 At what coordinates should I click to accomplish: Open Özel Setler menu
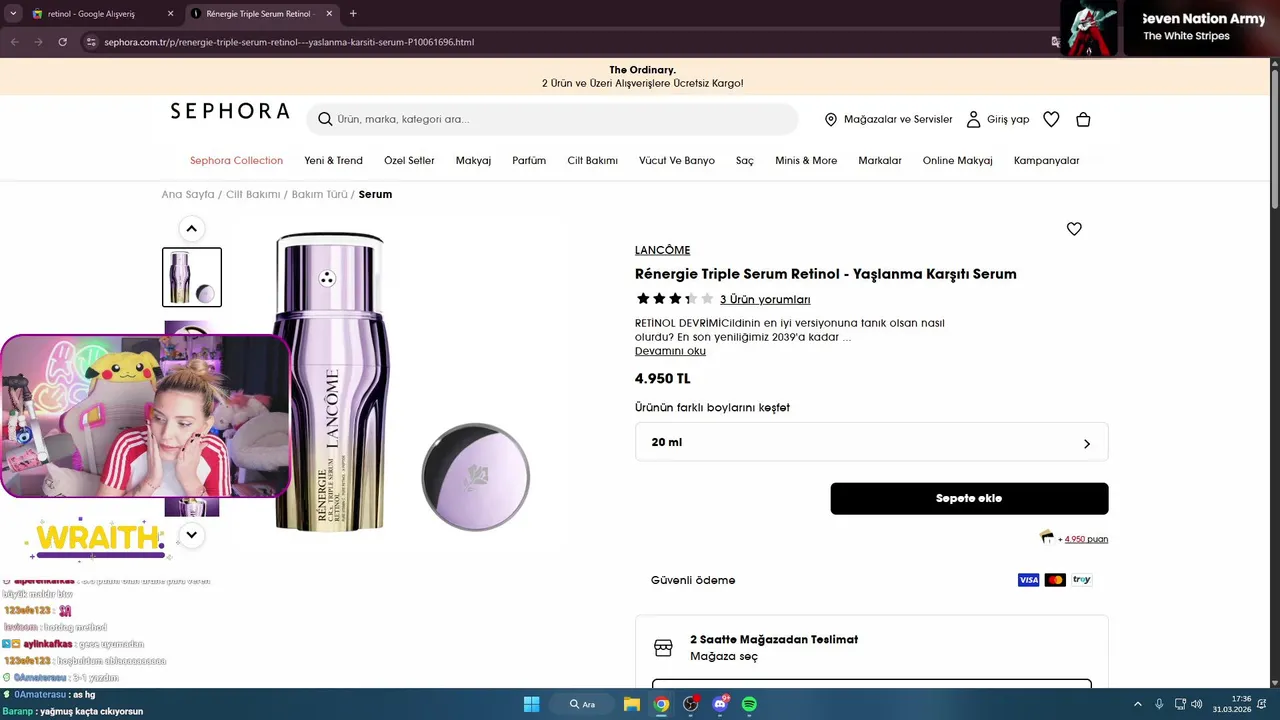(409, 160)
